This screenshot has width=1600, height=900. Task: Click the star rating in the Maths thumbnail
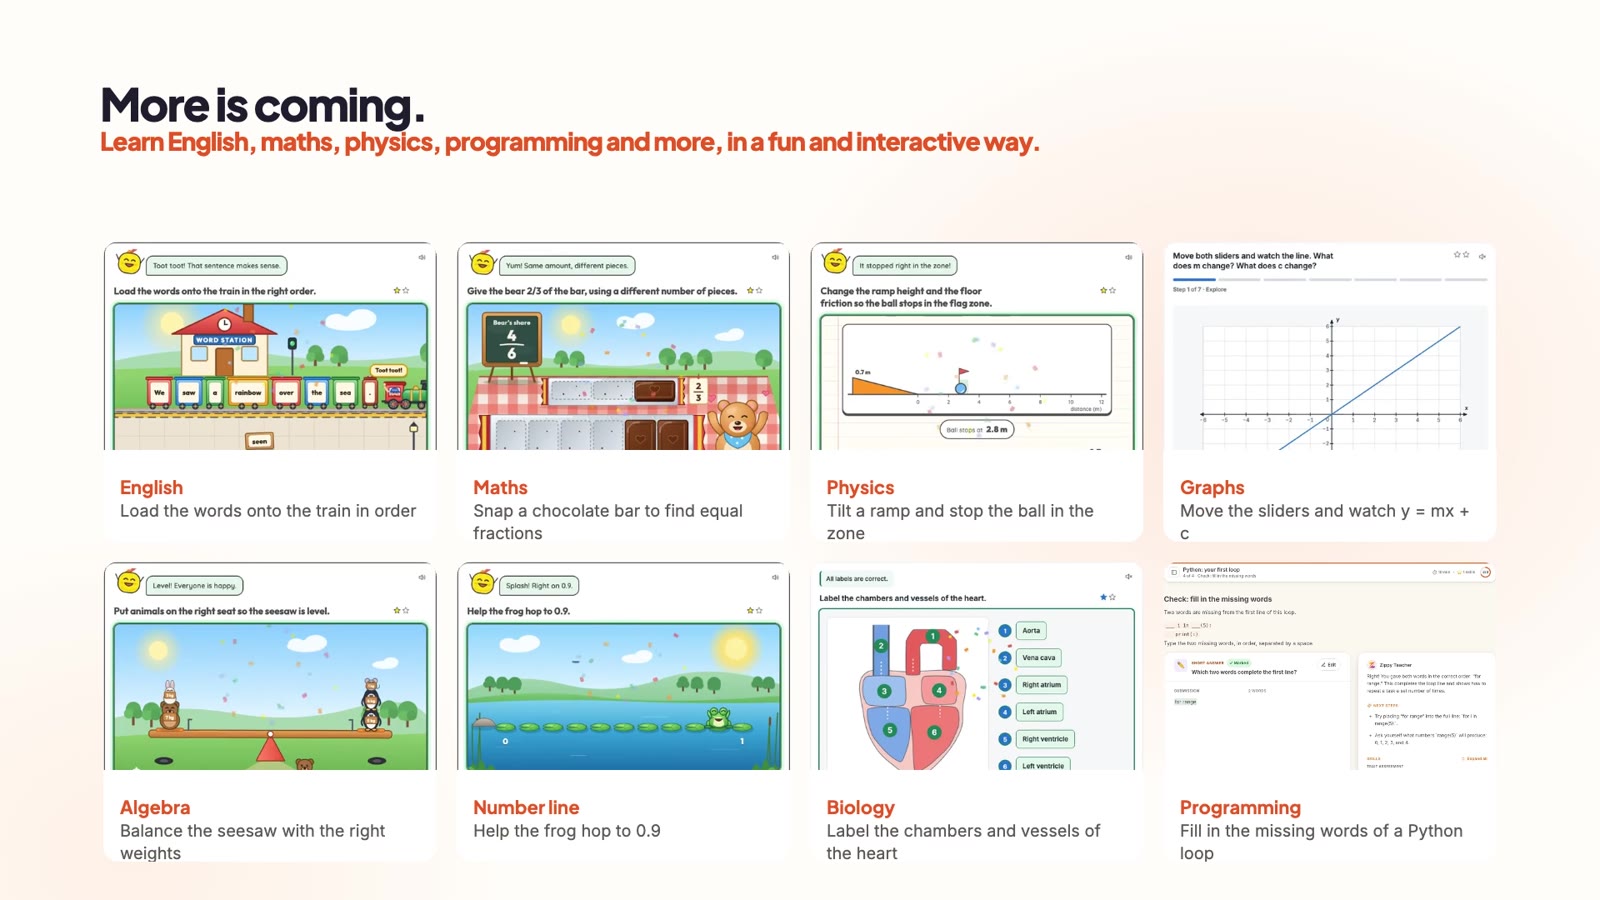tap(754, 291)
